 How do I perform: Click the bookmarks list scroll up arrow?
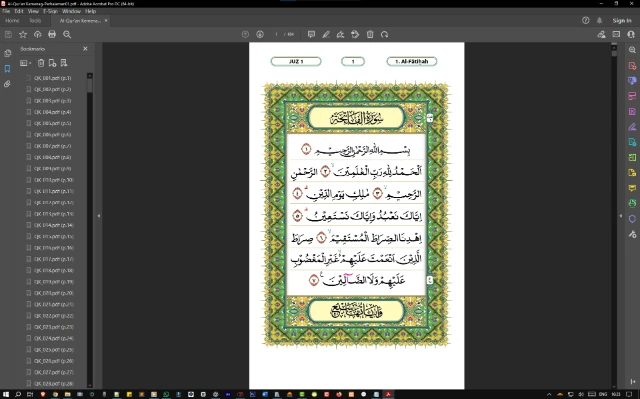point(90,75)
